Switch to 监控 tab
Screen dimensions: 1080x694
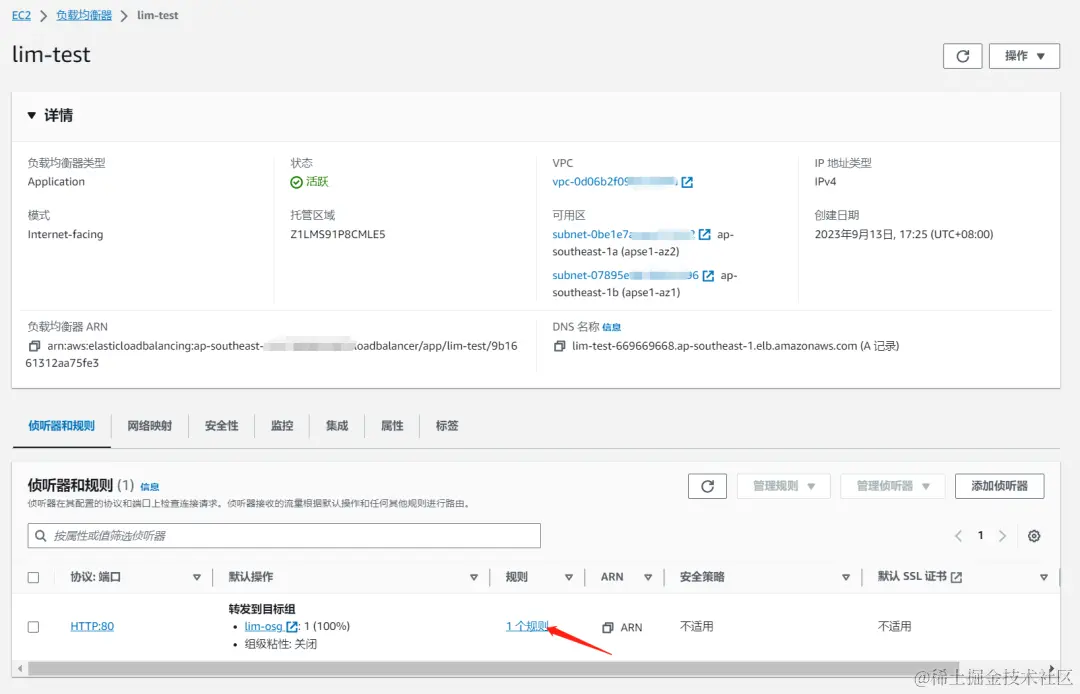(x=282, y=426)
